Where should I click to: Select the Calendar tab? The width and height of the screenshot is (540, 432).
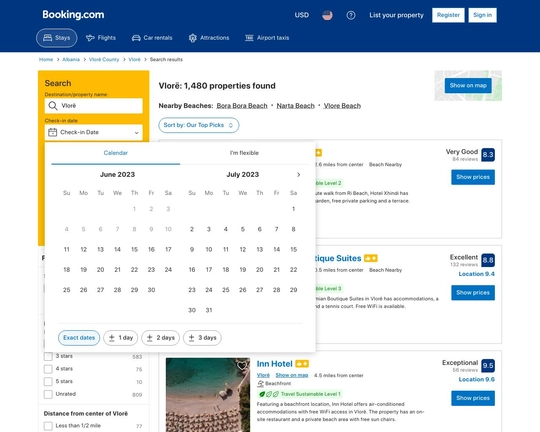tap(116, 153)
